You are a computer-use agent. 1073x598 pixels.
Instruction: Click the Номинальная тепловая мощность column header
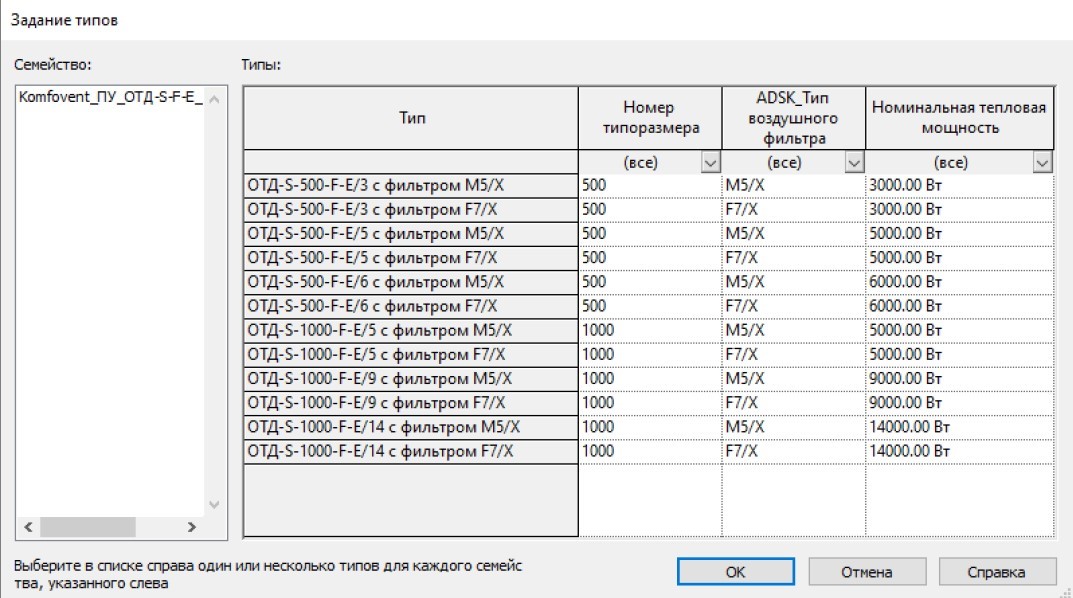959,118
